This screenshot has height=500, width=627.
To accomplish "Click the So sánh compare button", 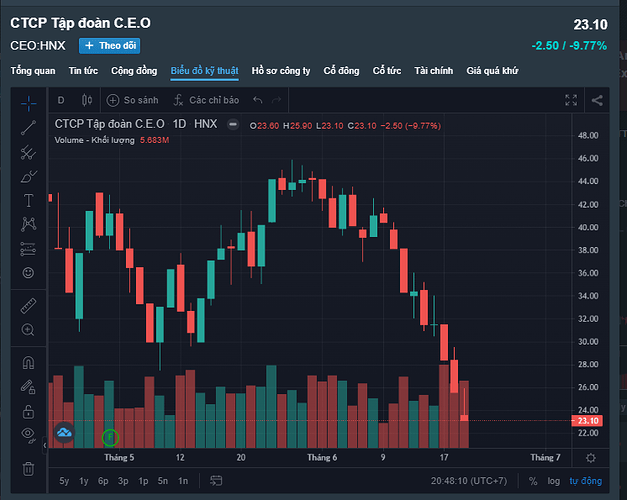I will coord(133,100).
